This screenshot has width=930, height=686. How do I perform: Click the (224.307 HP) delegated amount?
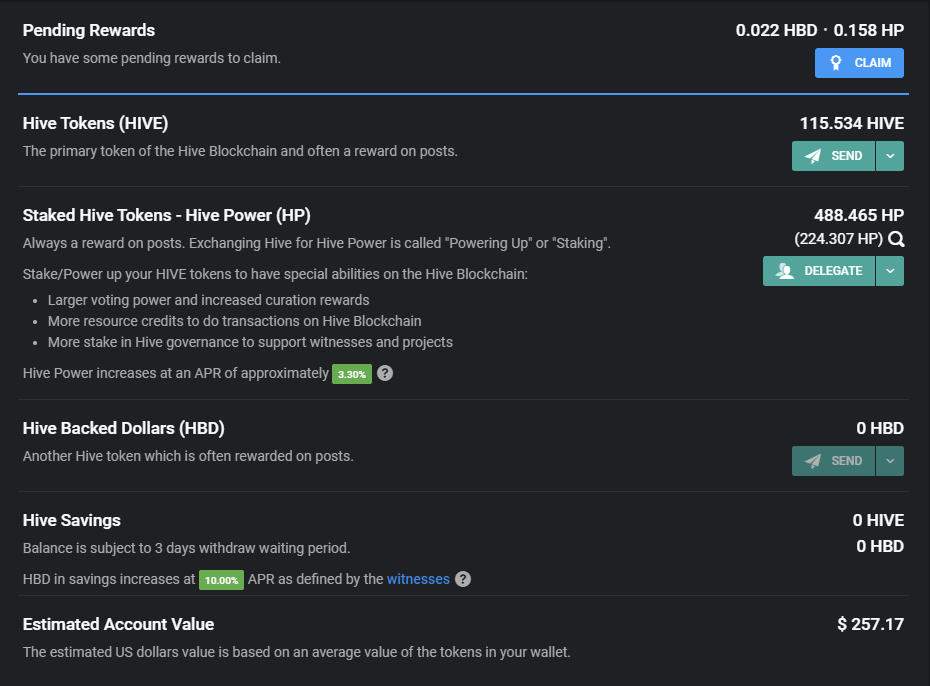click(x=839, y=239)
